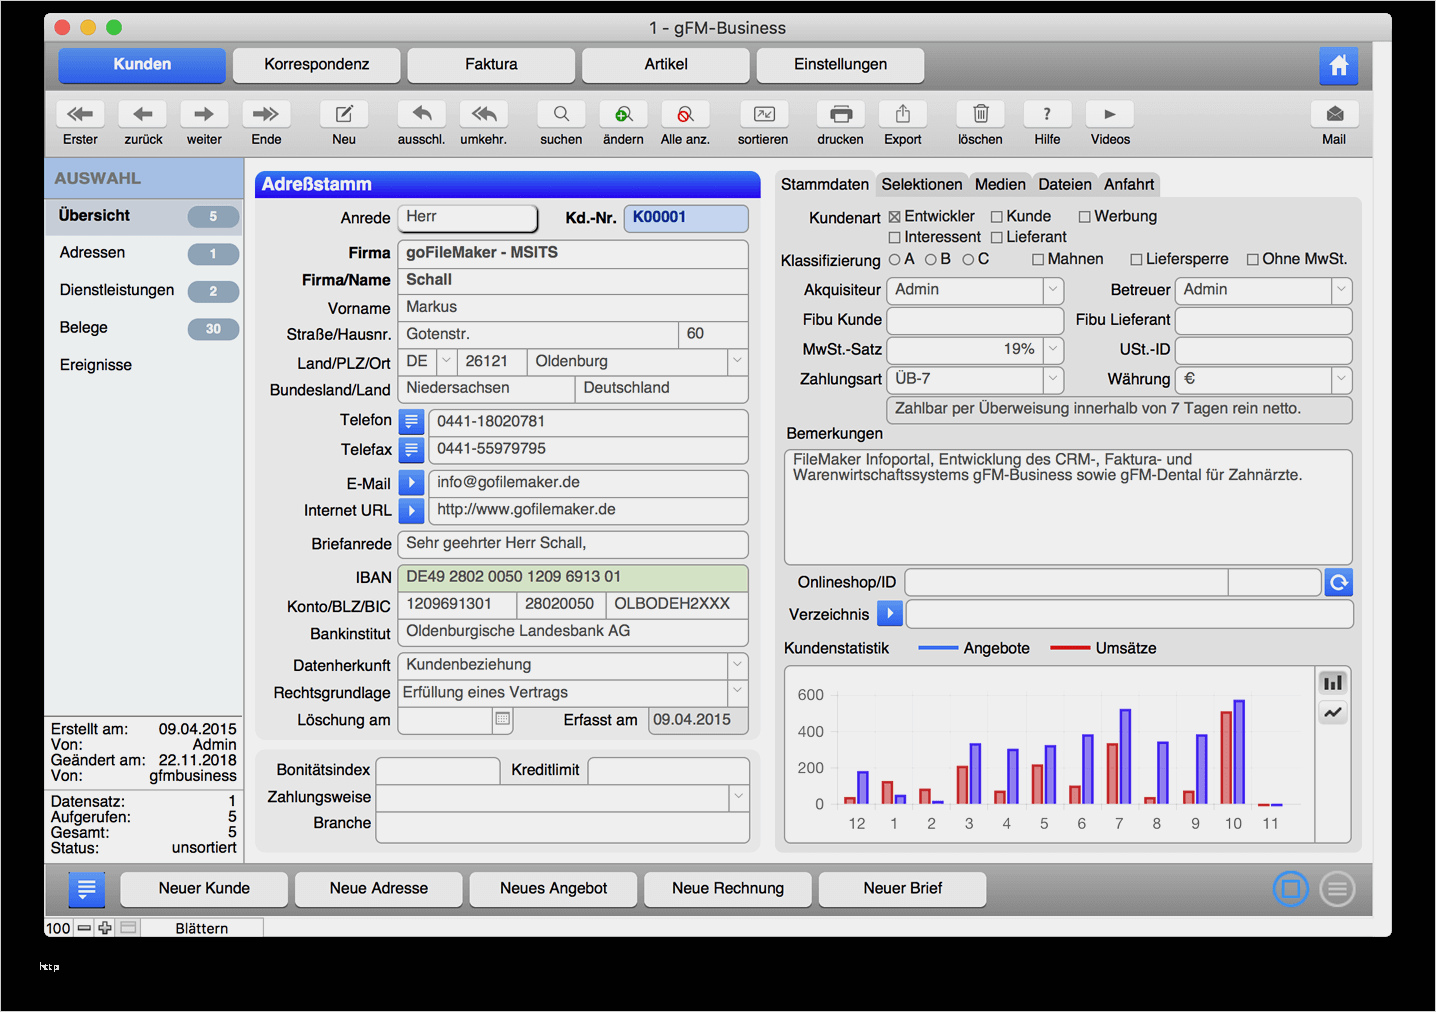This screenshot has width=1436, height=1012.
Task: Create new record with Neu icon
Action: click(344, 114)
